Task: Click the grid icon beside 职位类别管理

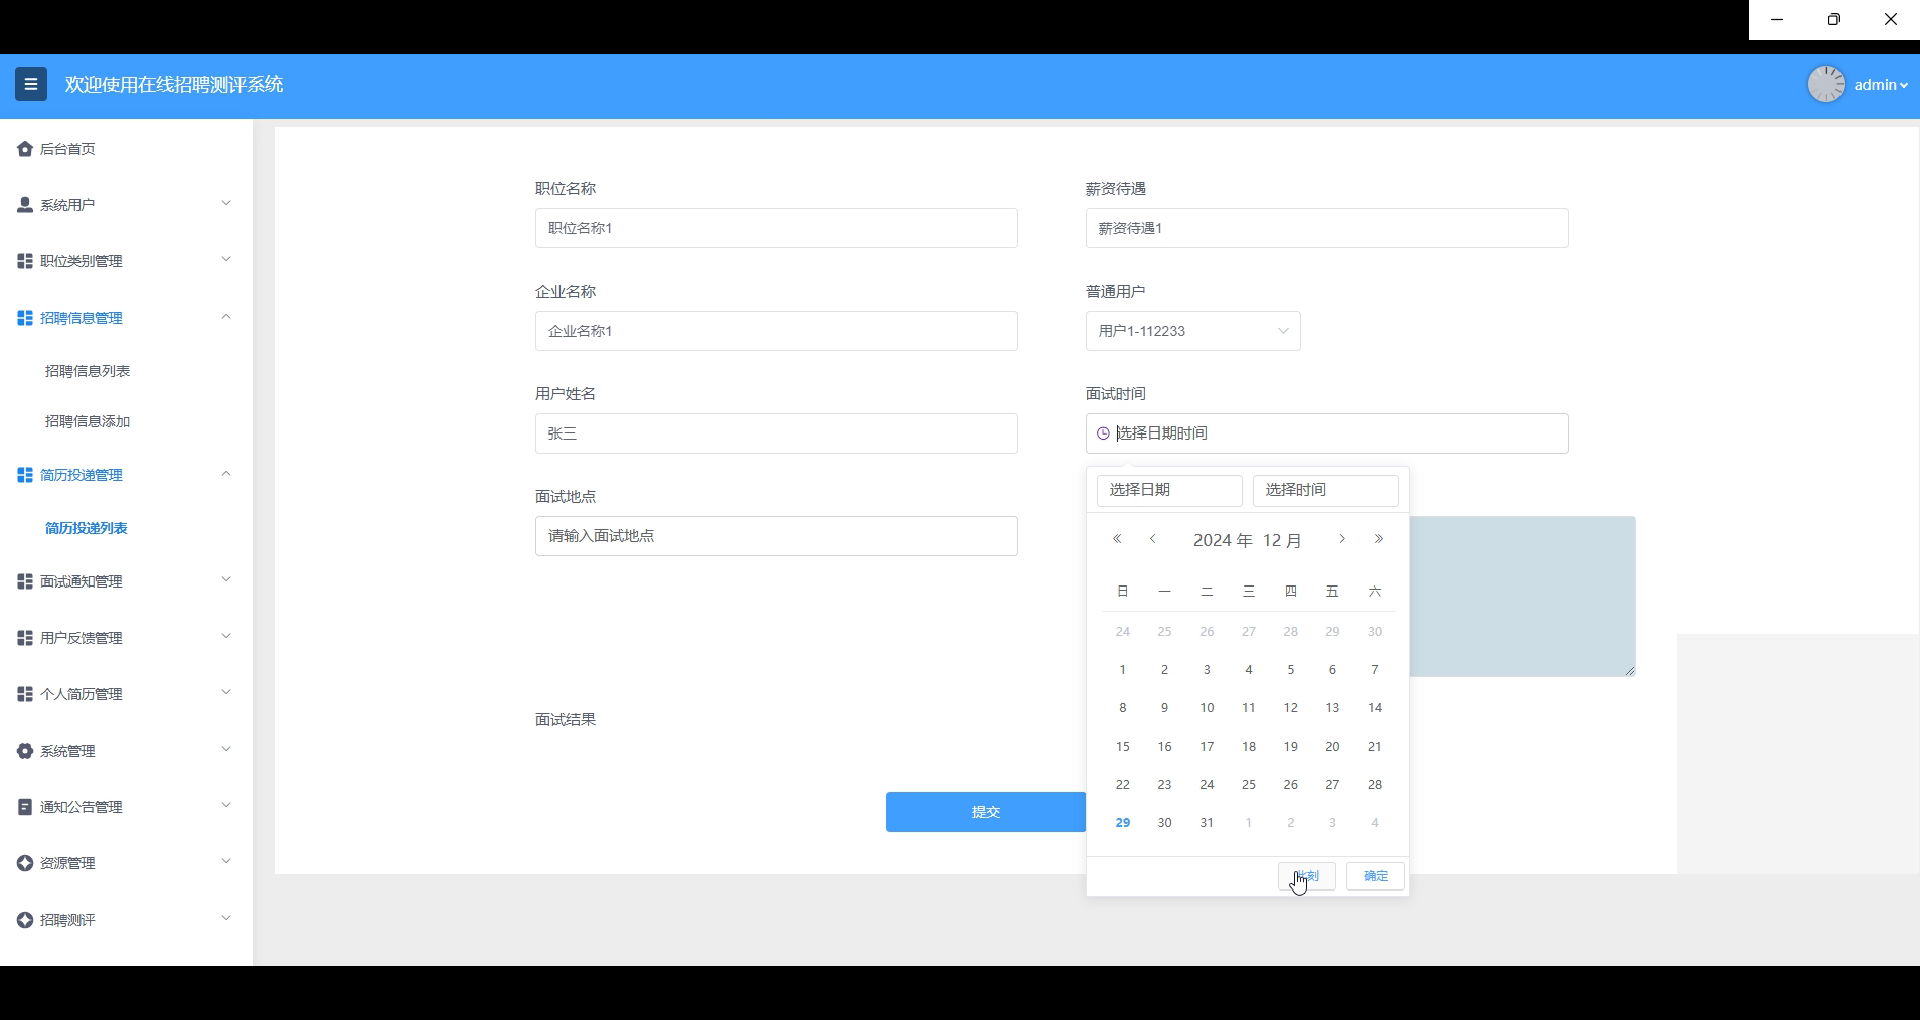Action: pyautogui.click(x=25, y=261)
